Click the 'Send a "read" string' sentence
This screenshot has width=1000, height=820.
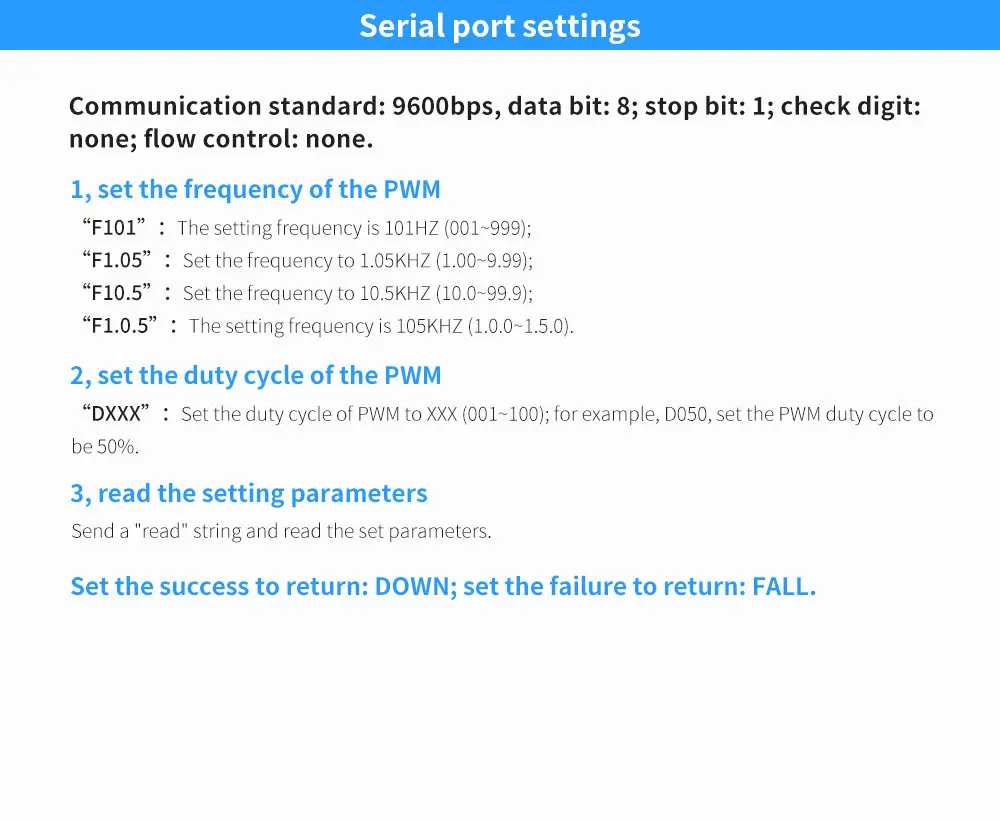281,531
